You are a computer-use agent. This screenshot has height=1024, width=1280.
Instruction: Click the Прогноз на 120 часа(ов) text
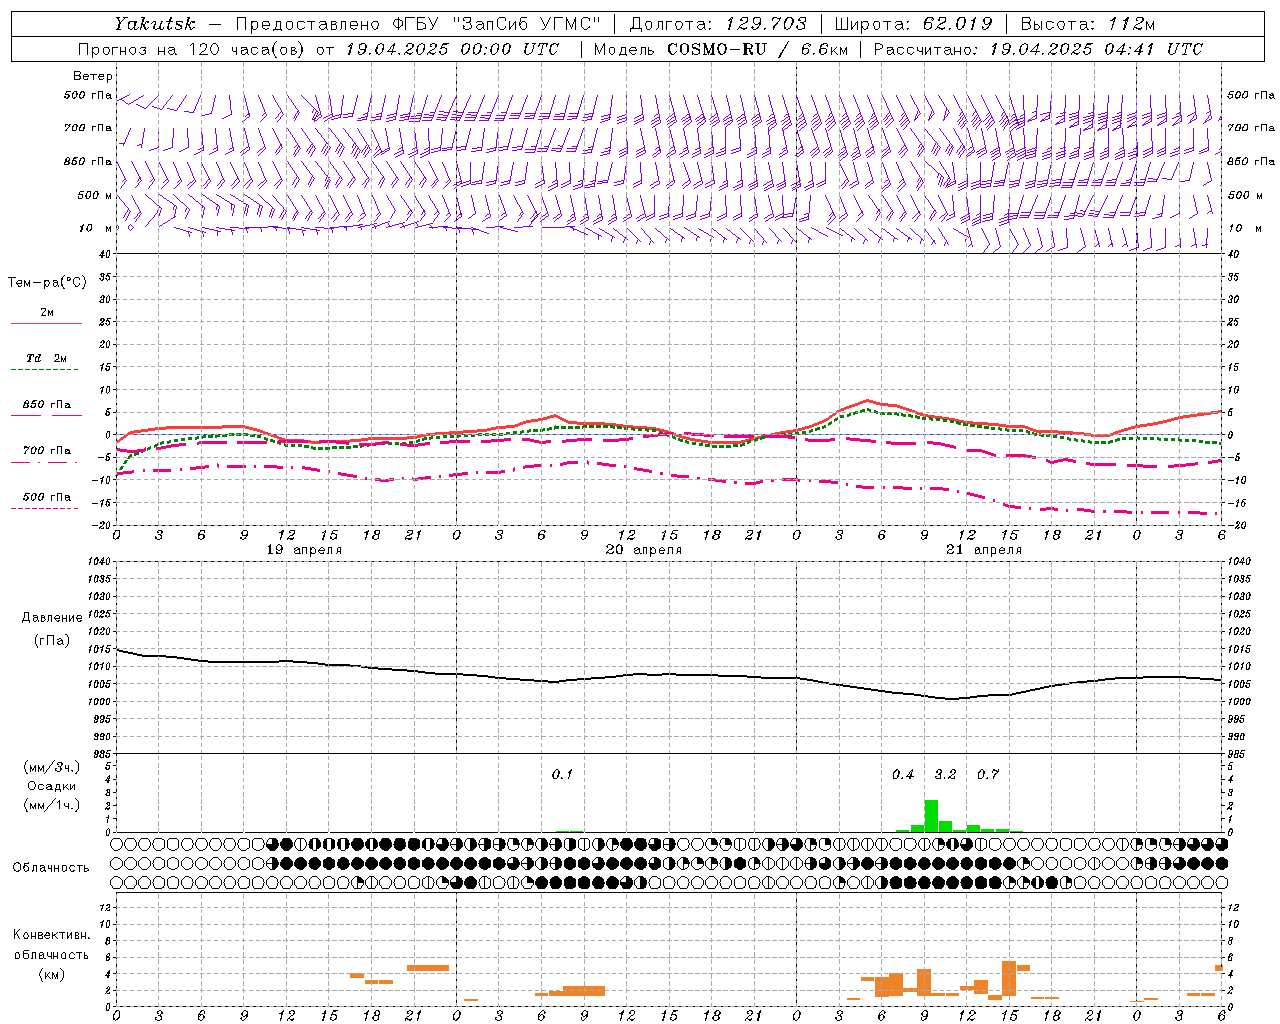point(191,49)
